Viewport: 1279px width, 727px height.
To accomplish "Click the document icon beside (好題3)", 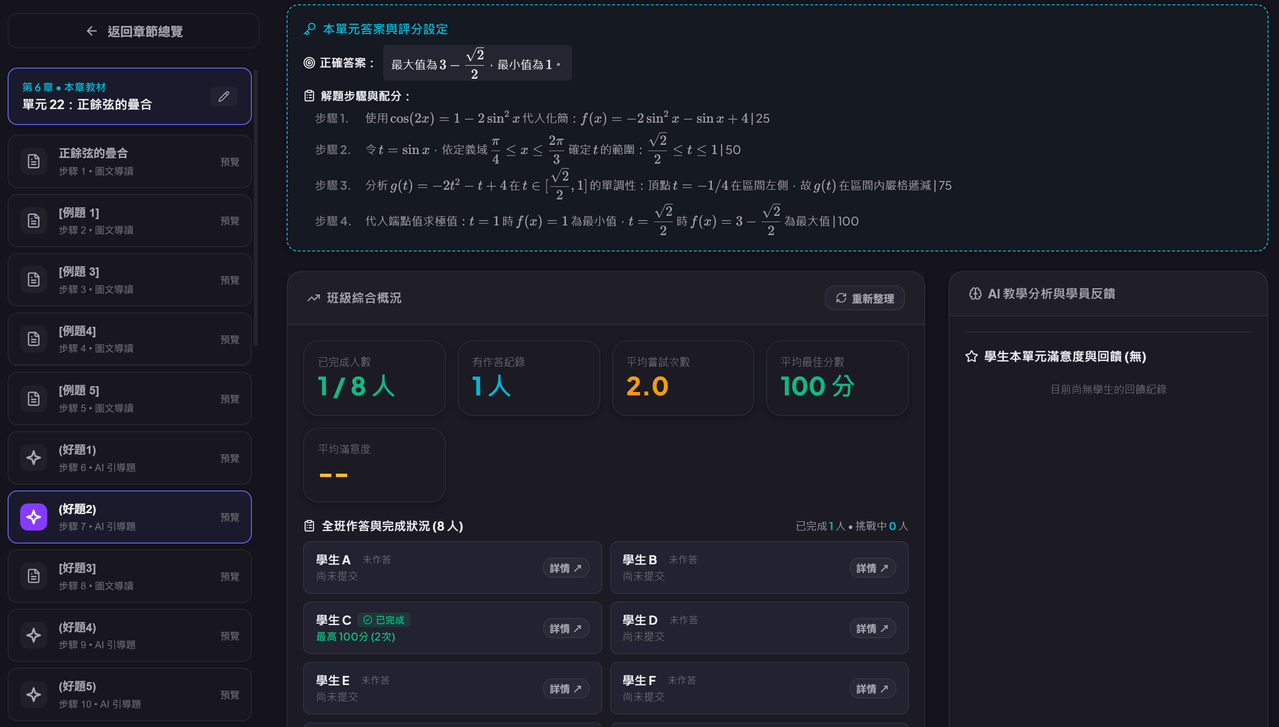I will (34, 576).
